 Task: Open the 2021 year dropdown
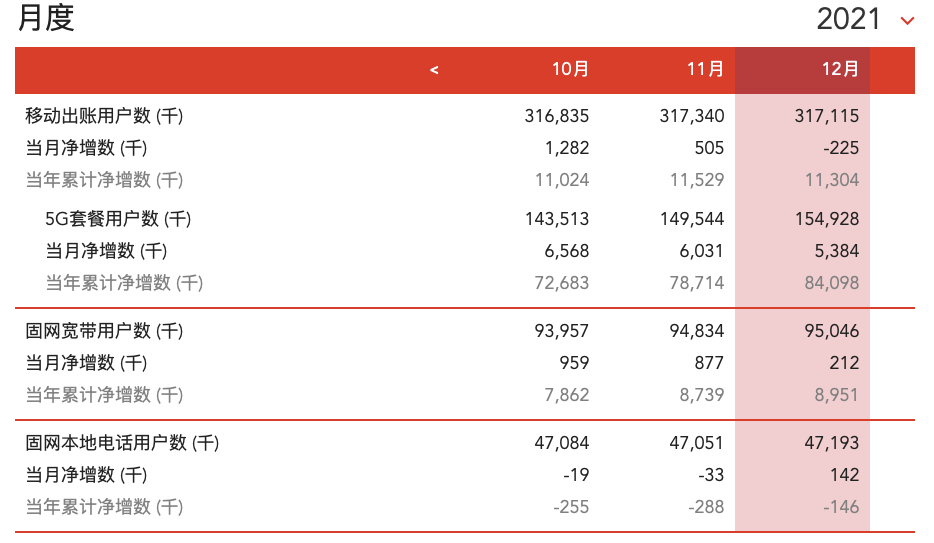point(907,20)
